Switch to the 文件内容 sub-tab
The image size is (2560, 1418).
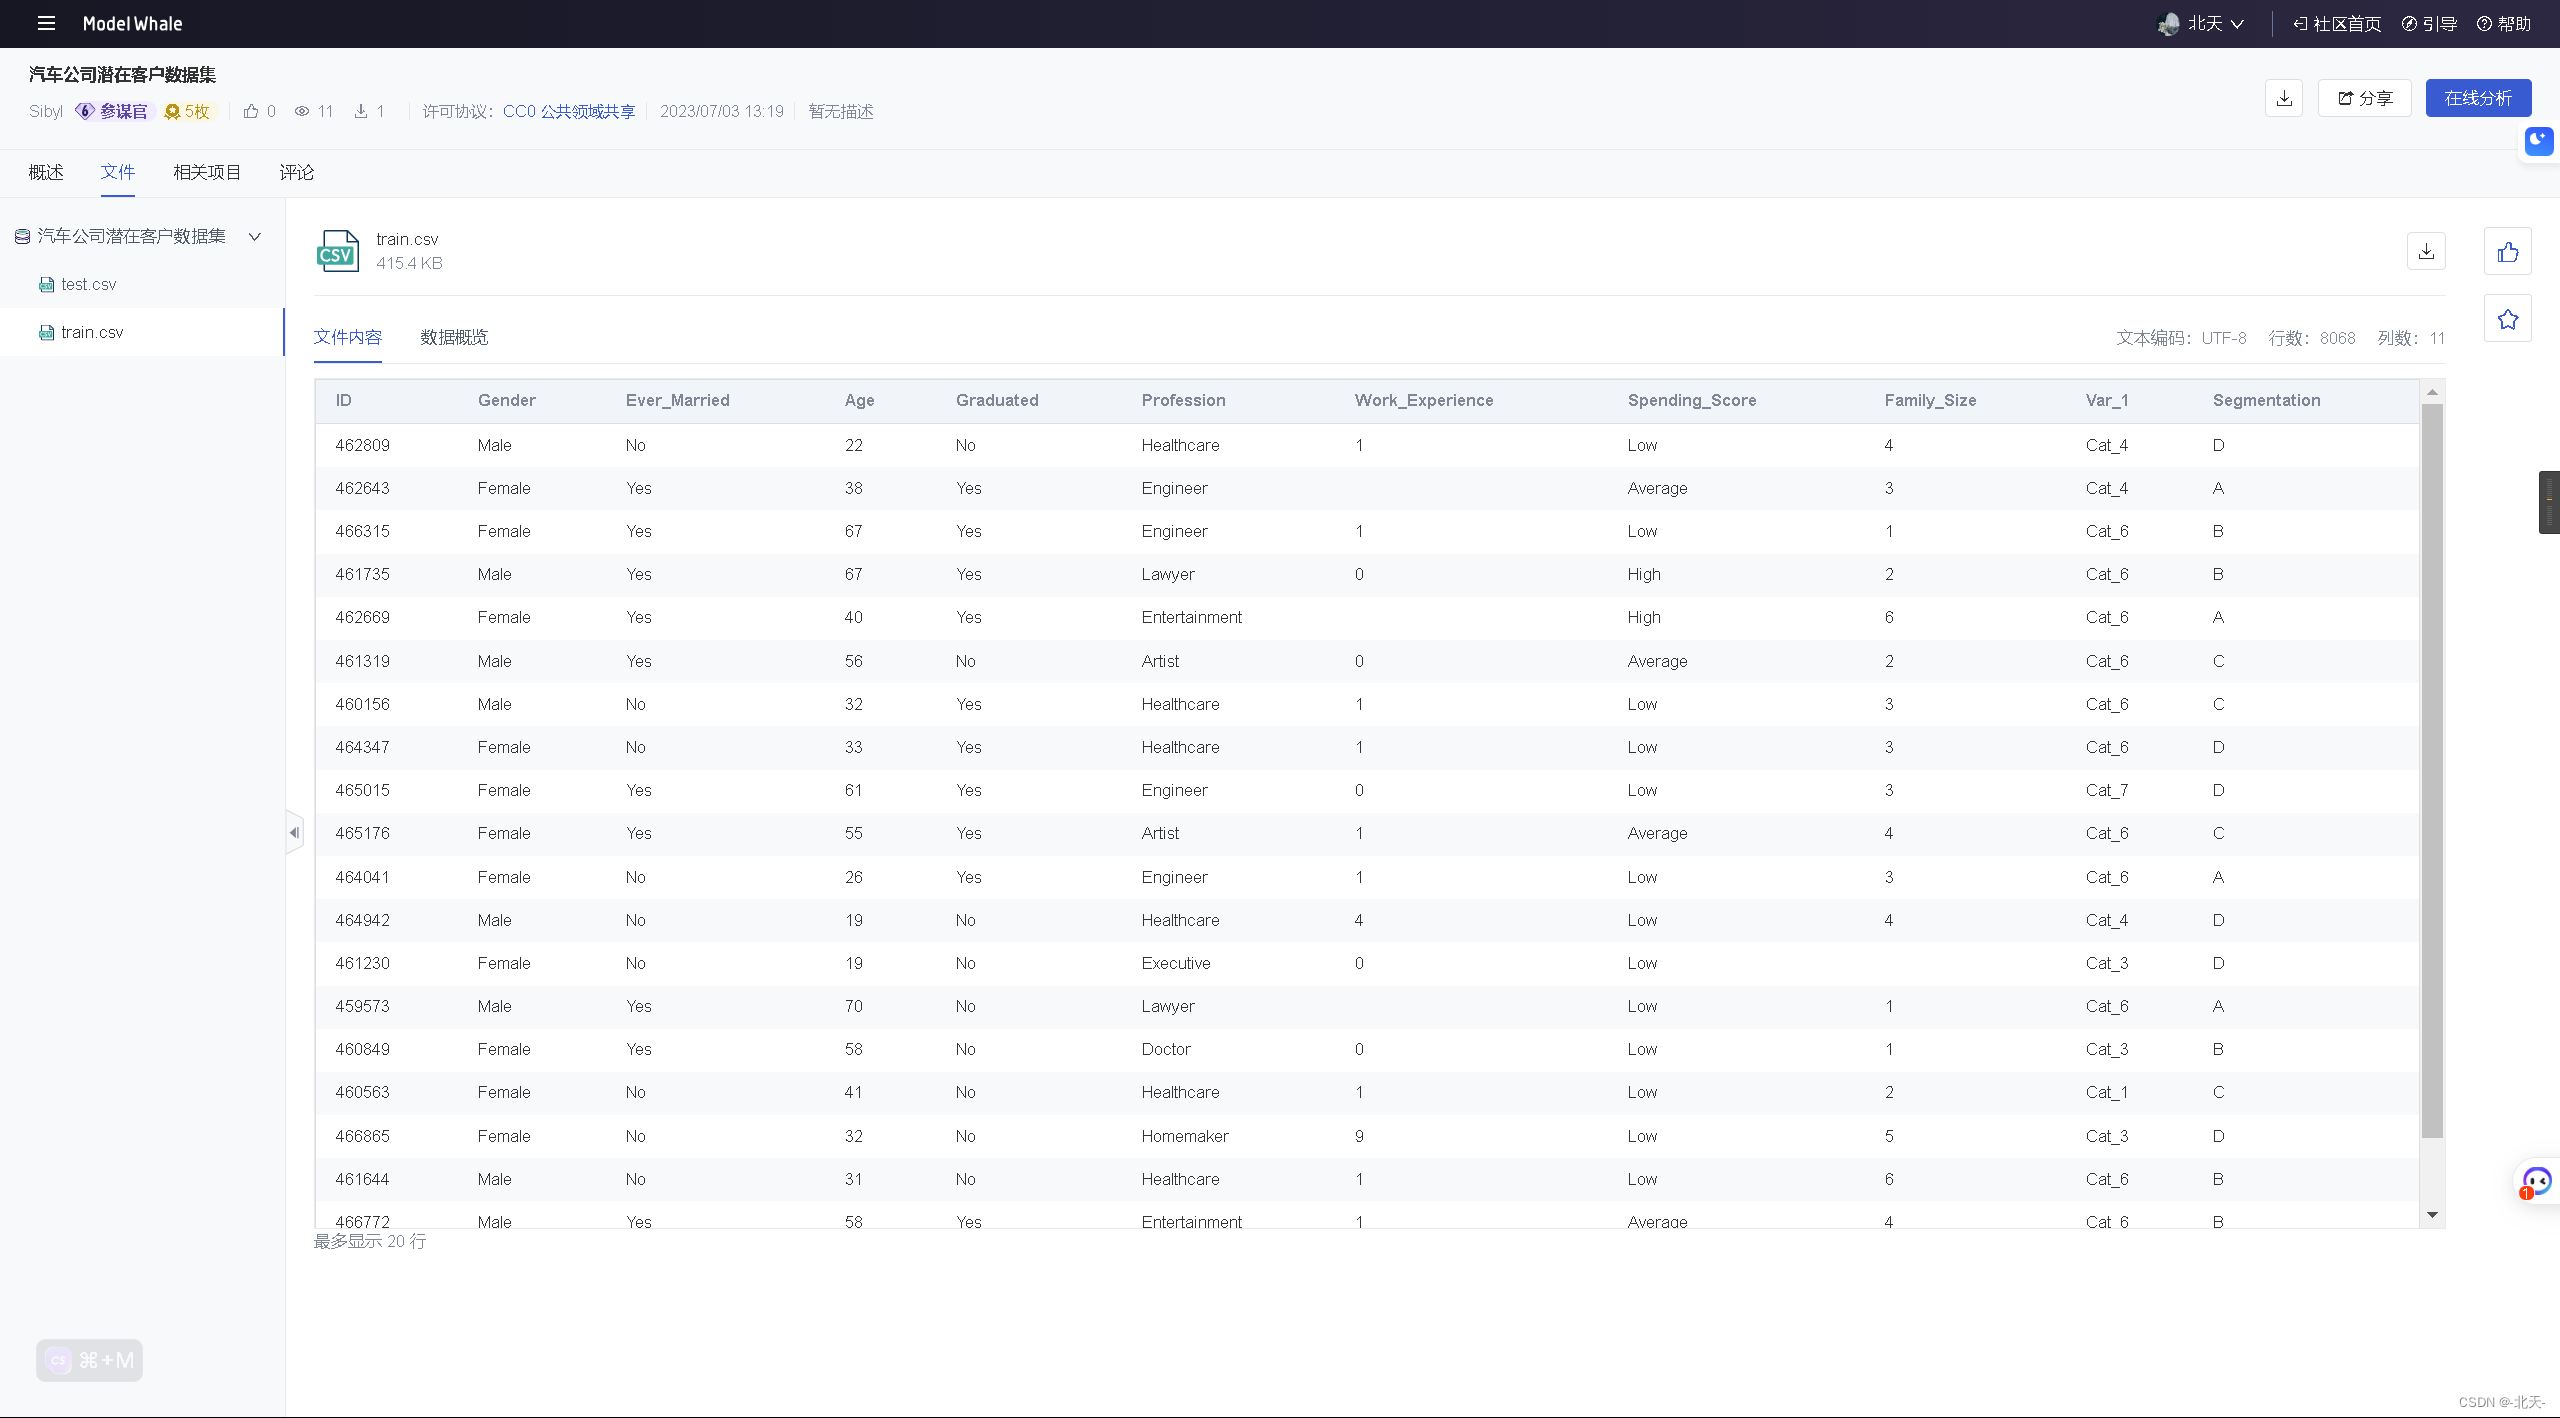tap(348, 337)
